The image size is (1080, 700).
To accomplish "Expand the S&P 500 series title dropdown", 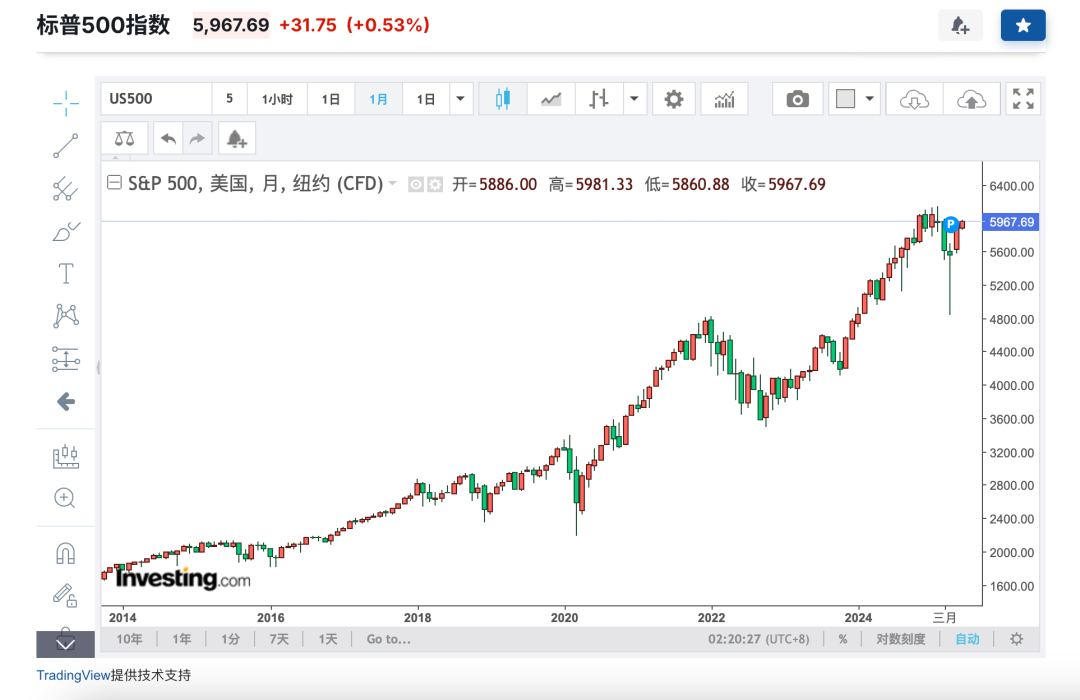I will click(393, 184).
